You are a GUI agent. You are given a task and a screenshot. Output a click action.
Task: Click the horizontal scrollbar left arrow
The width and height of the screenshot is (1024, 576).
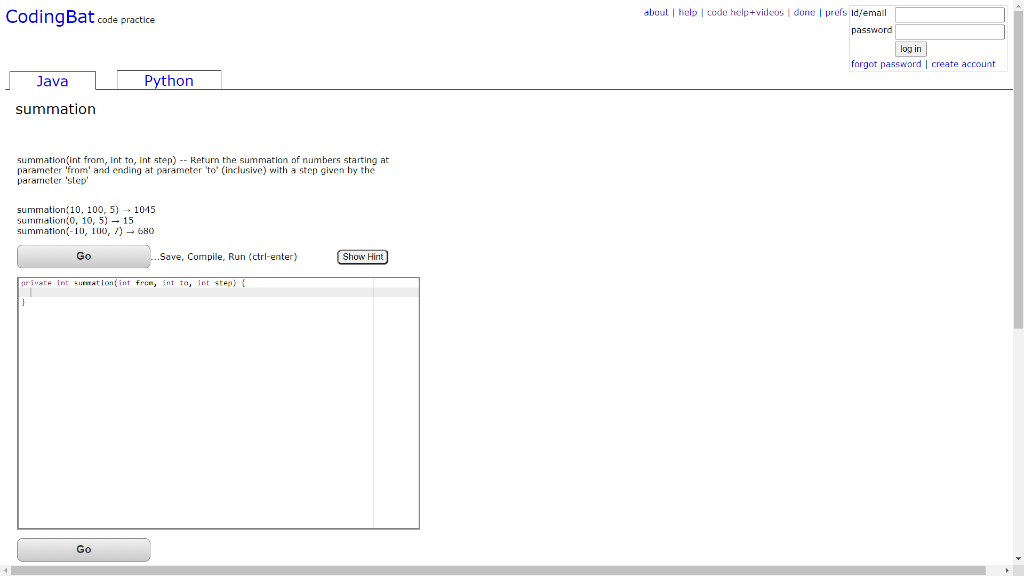point(5,571)
